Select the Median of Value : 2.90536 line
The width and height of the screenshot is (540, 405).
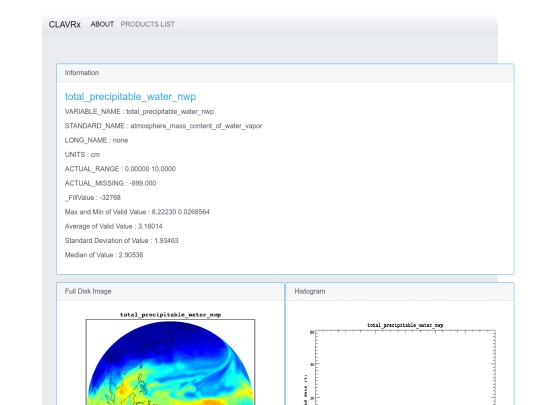pos(104,255)
